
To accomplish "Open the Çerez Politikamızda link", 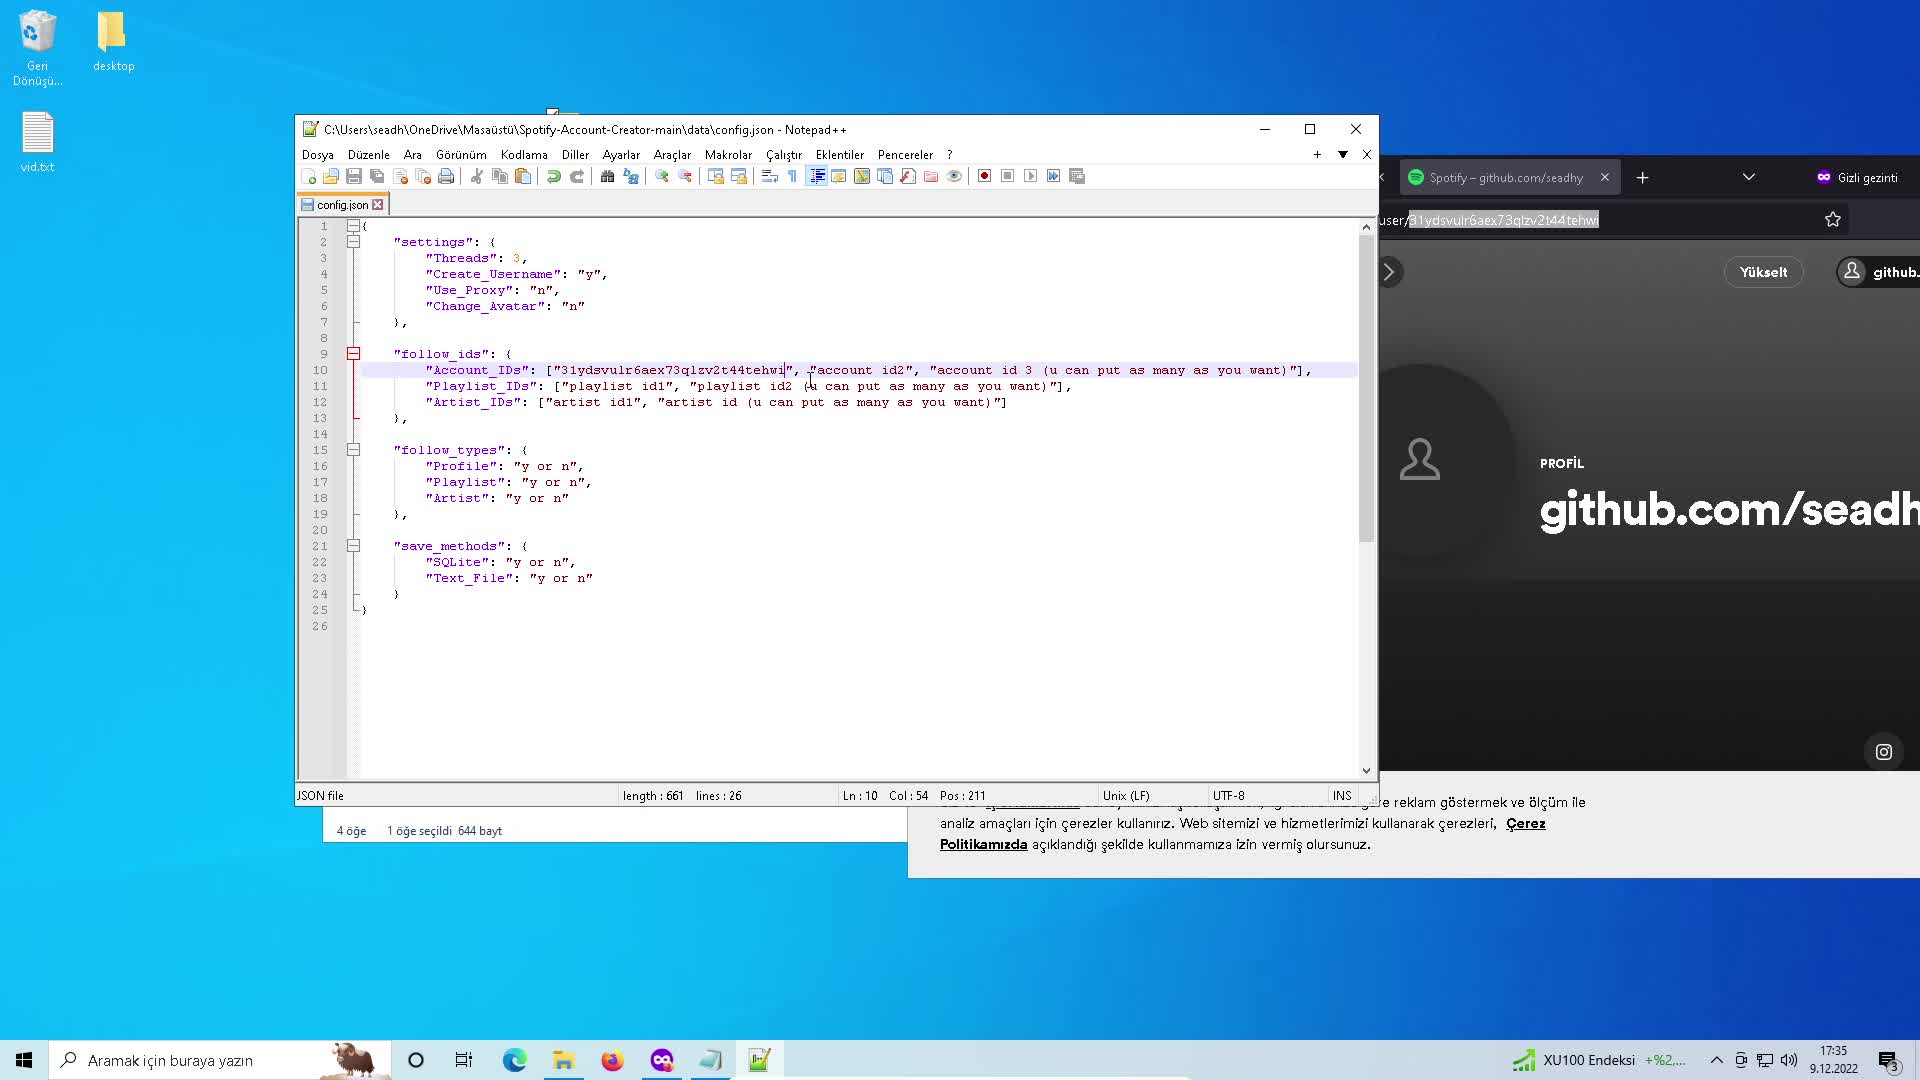I will pyautogui.click(x=983, y=844).
